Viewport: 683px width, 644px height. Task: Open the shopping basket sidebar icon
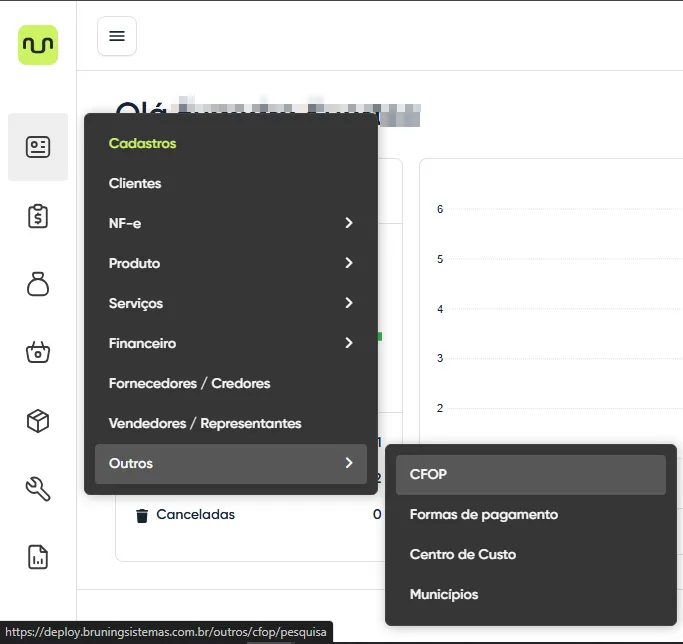(38, 352)
